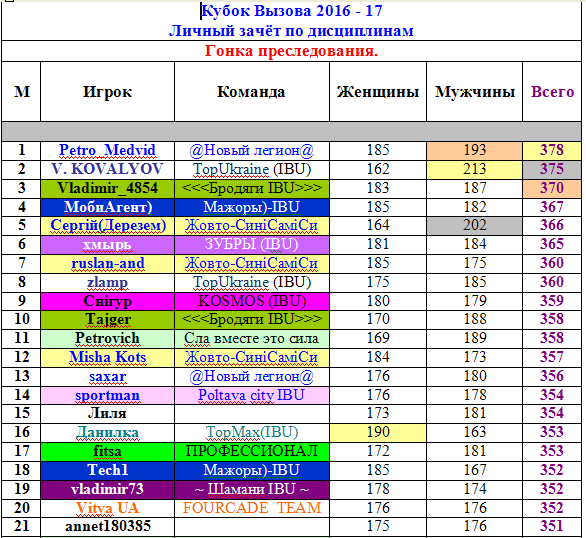Click the V. KOVALYOV player cell

107,170
